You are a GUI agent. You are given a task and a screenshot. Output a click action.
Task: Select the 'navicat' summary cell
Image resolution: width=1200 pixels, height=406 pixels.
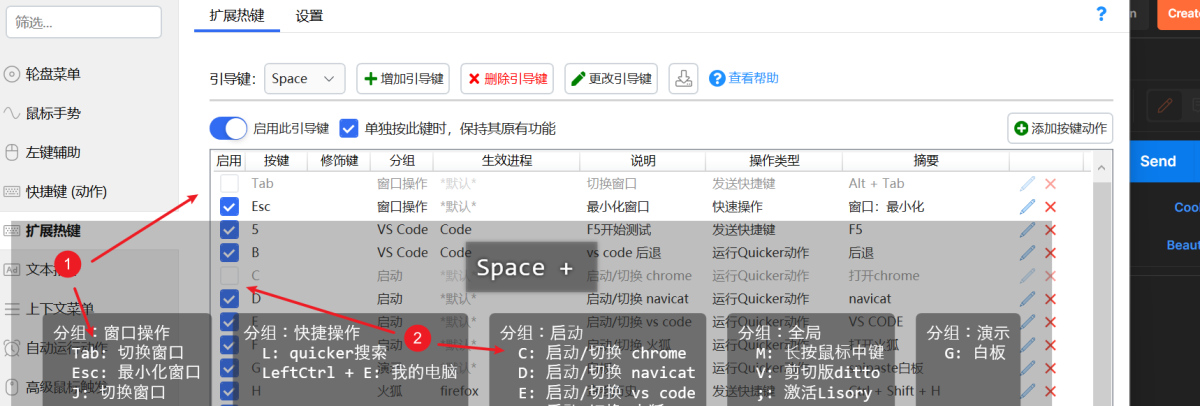(x=869, y=298)
